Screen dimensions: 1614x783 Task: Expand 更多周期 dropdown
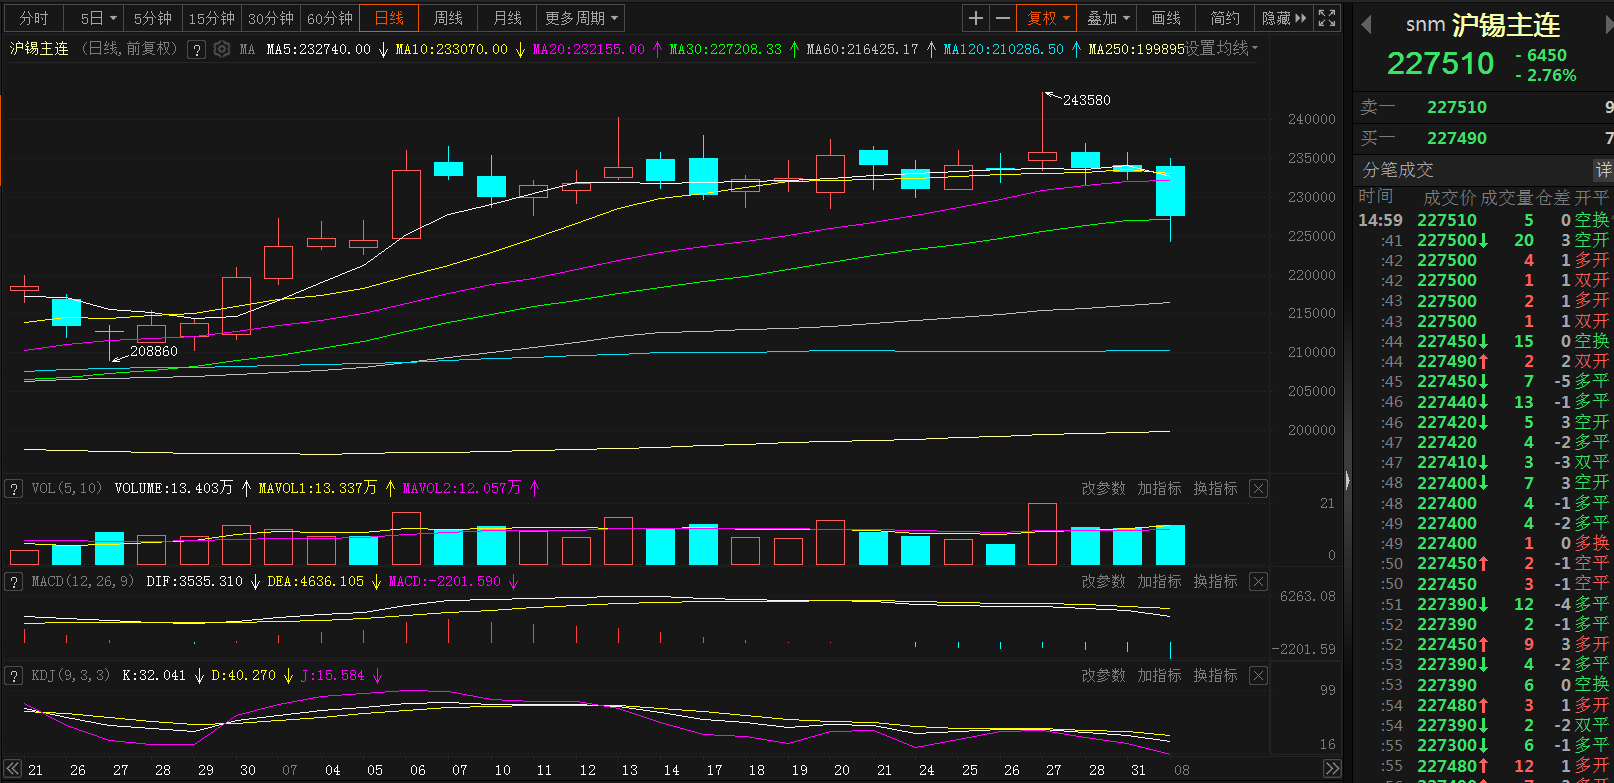581,18
